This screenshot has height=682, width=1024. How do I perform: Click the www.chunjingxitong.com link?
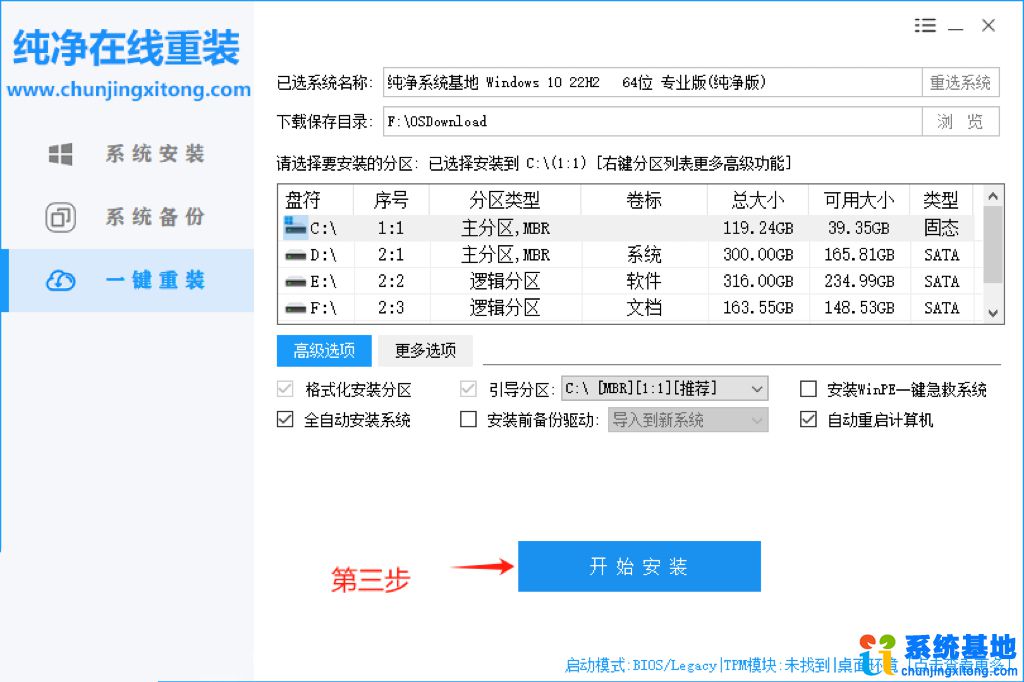pyautogui.click(x=129, y=89)
